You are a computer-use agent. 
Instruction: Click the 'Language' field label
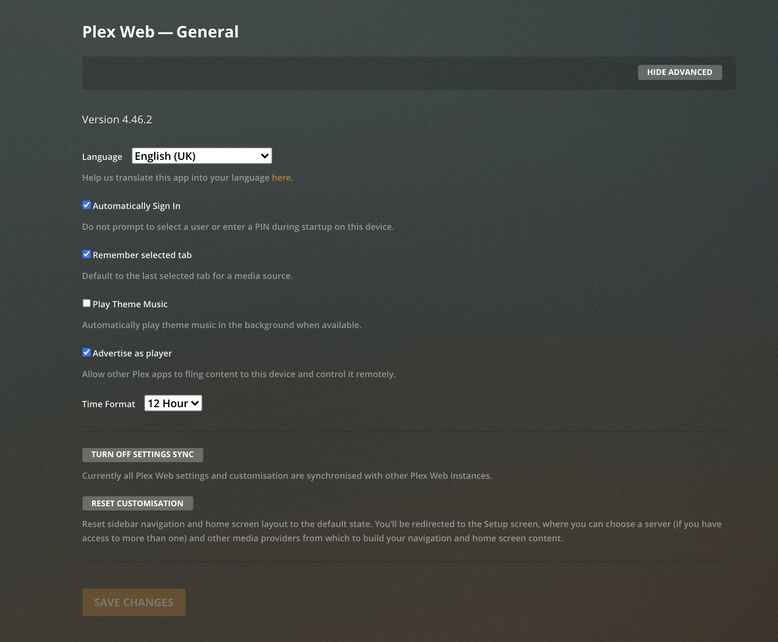(102, 157)
